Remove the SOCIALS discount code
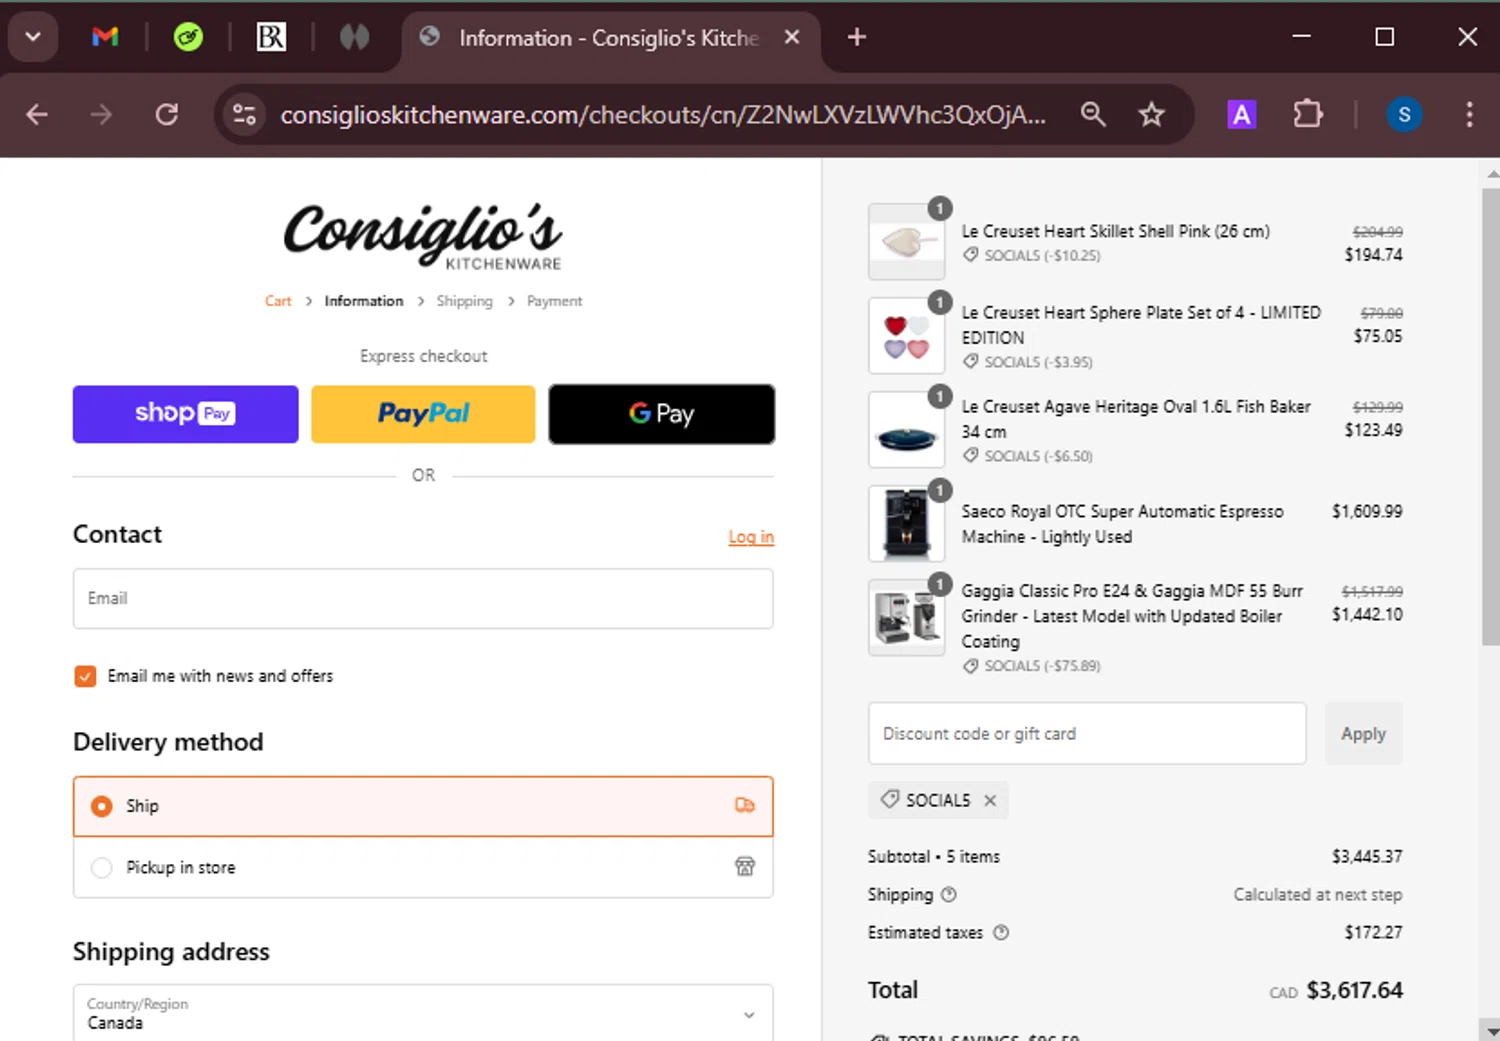 click(990, 800)
